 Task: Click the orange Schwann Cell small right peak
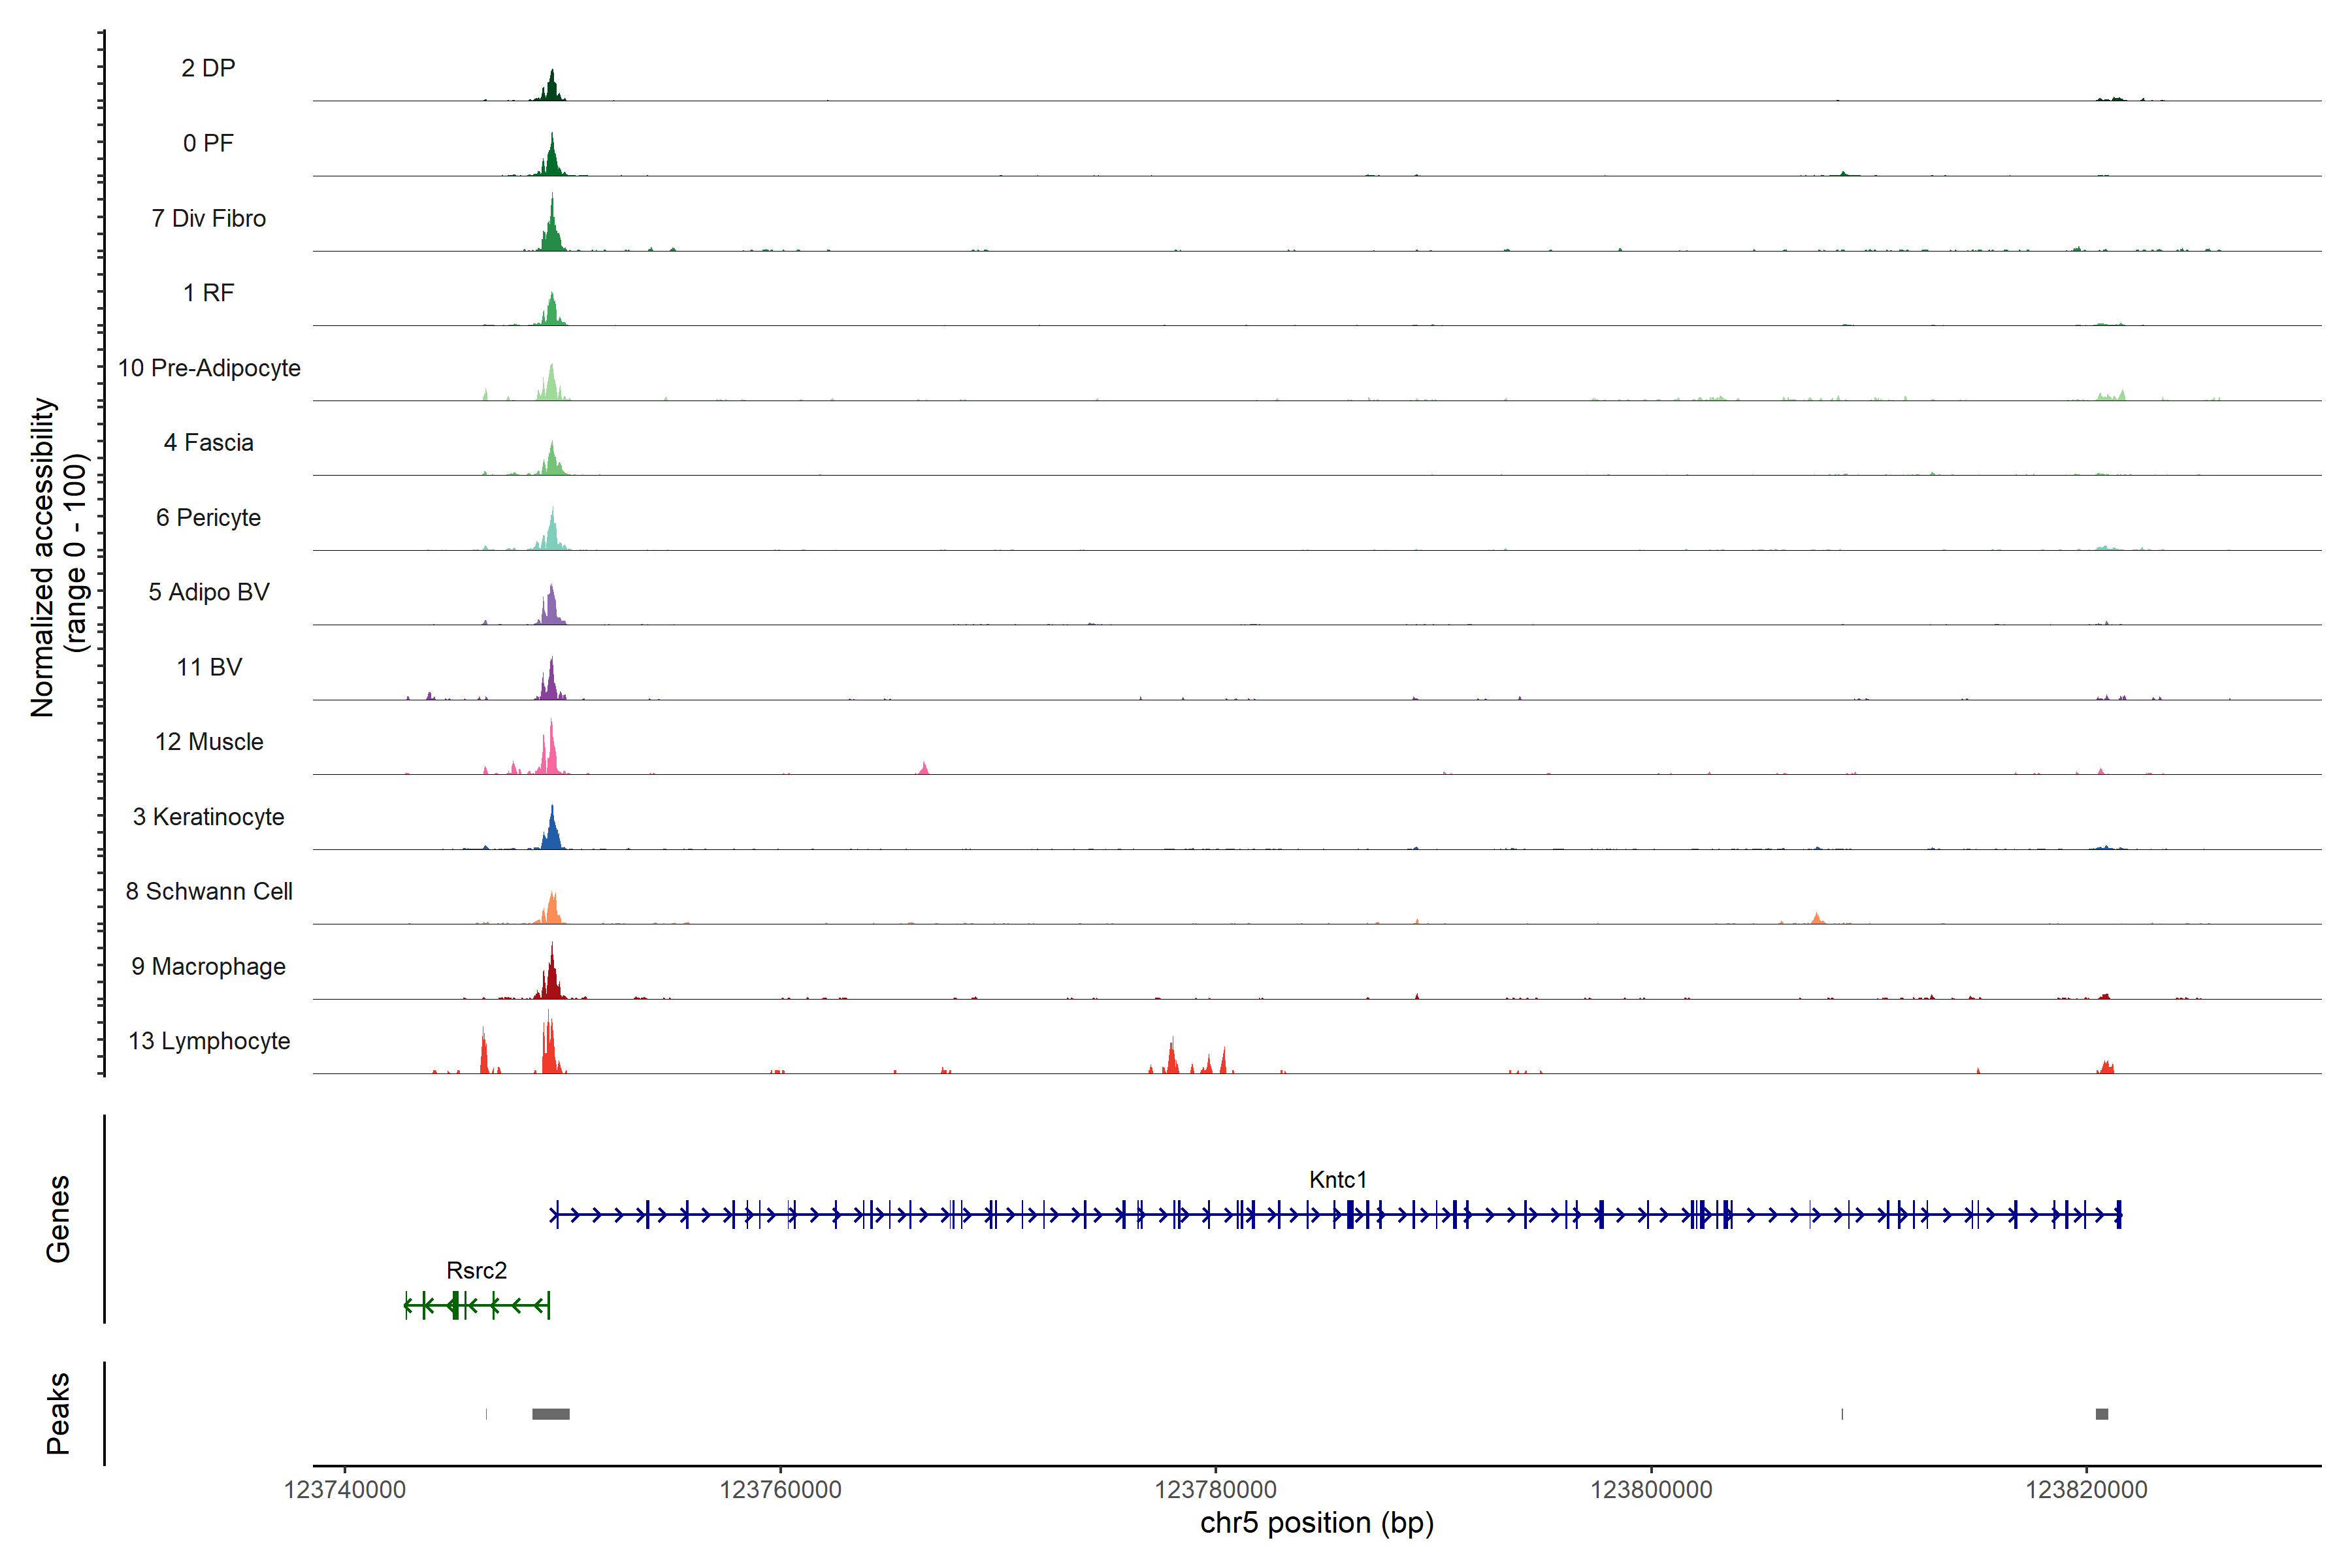[x=1817, y=919]
